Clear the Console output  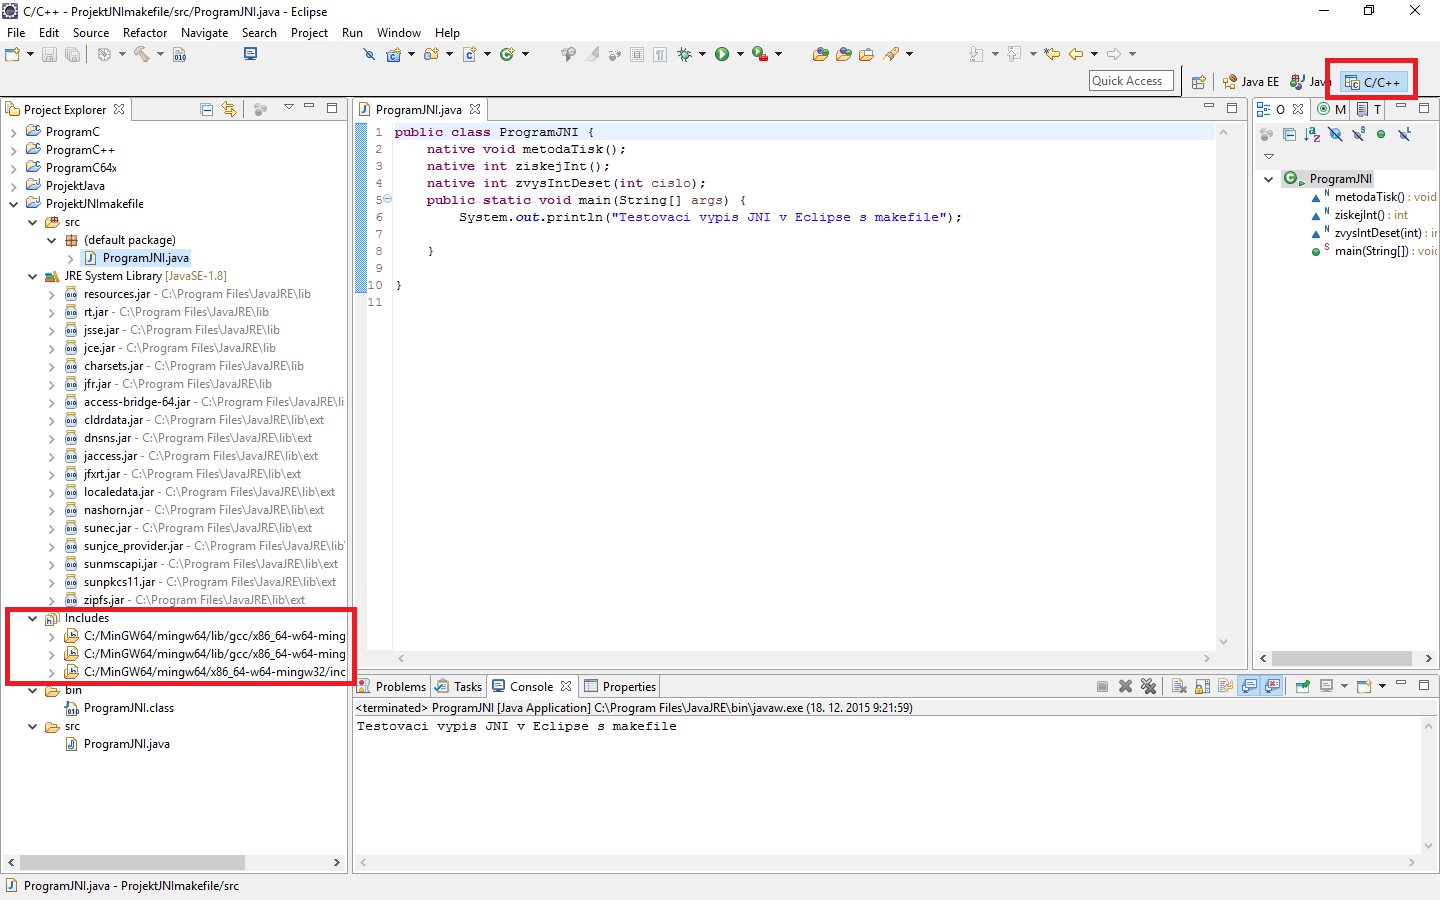[x=1179, y=686]
